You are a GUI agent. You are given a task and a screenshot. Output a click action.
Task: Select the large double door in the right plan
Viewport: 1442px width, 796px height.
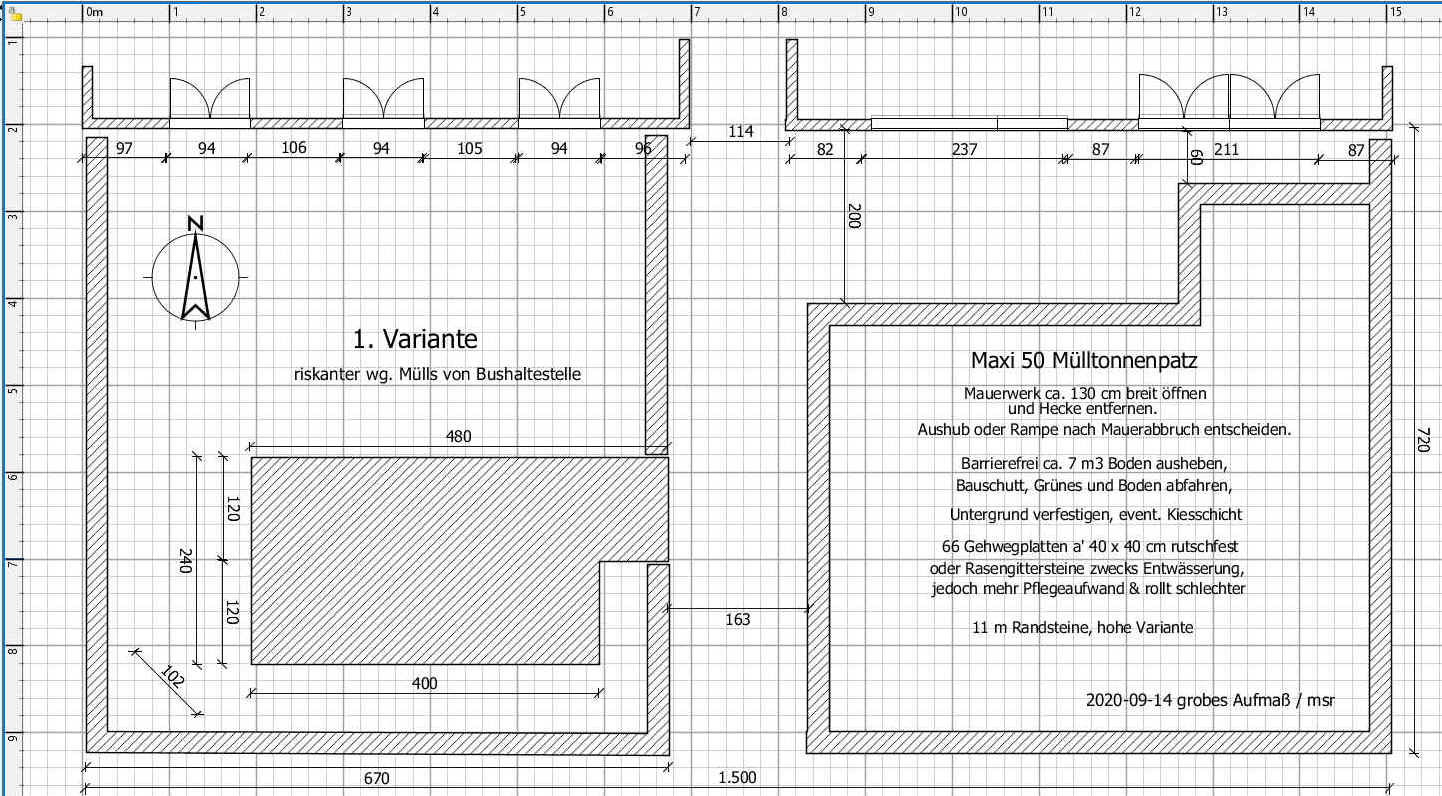point(1229,102)
